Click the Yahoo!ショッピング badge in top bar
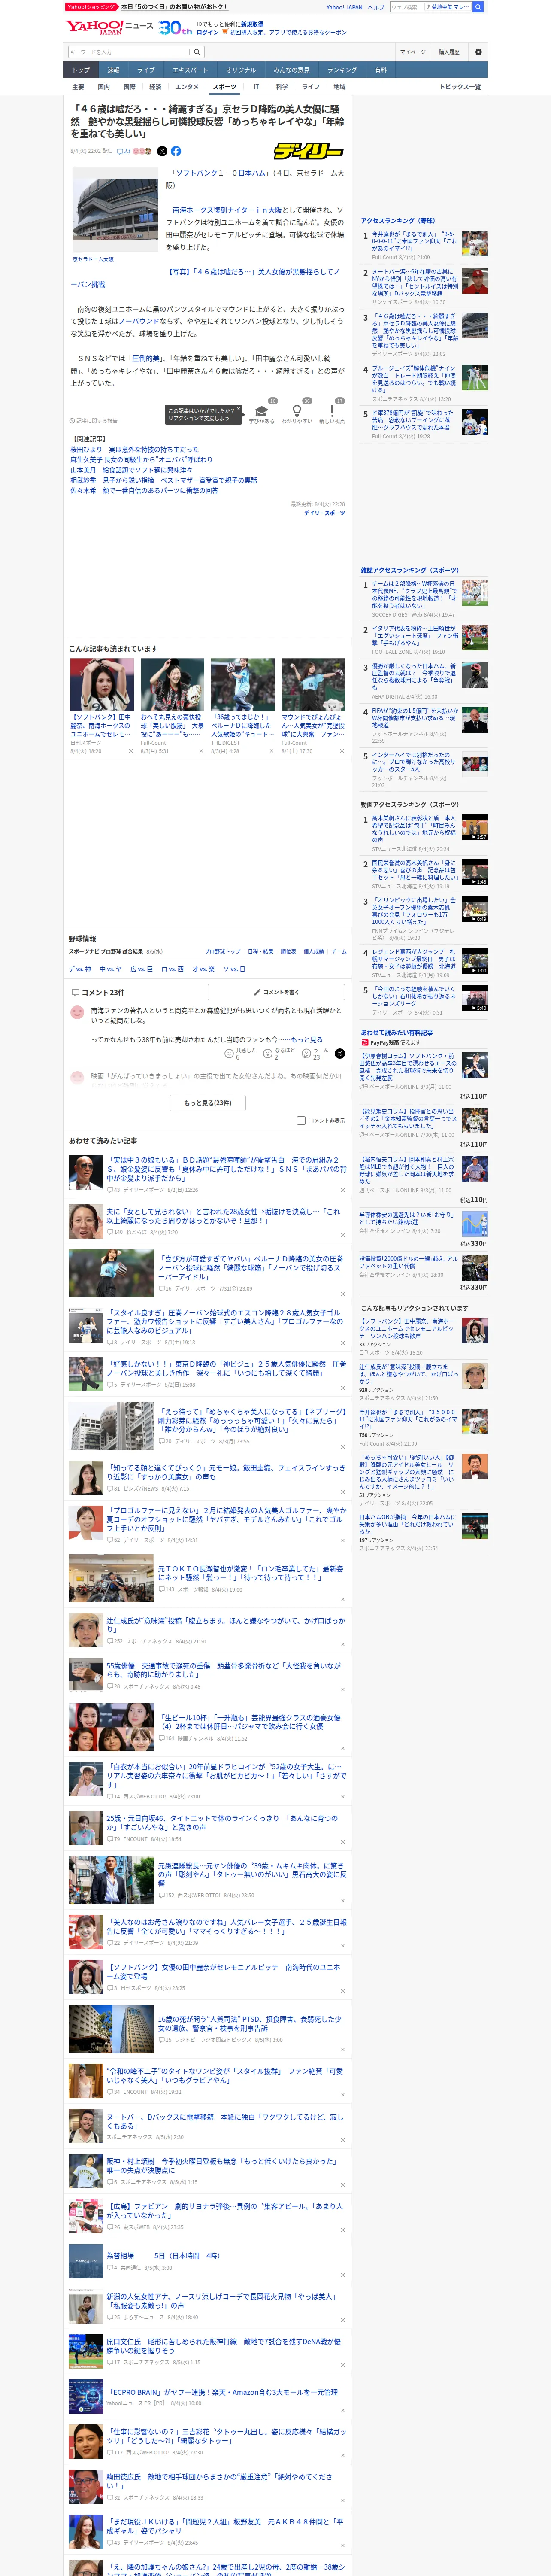The width and height of the screenshot is (551, 2576). [x=91, y=7]
